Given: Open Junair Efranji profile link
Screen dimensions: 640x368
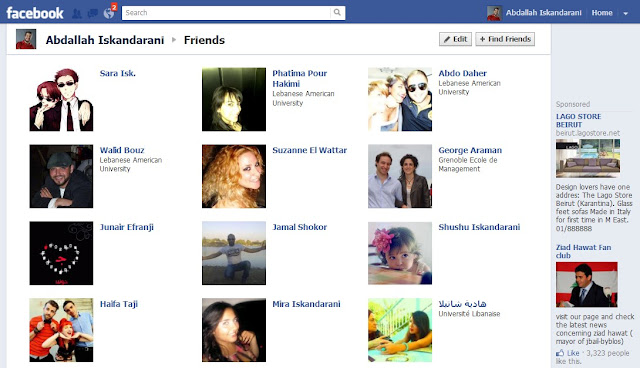Looking at the screenshot, I should (127, 227).
